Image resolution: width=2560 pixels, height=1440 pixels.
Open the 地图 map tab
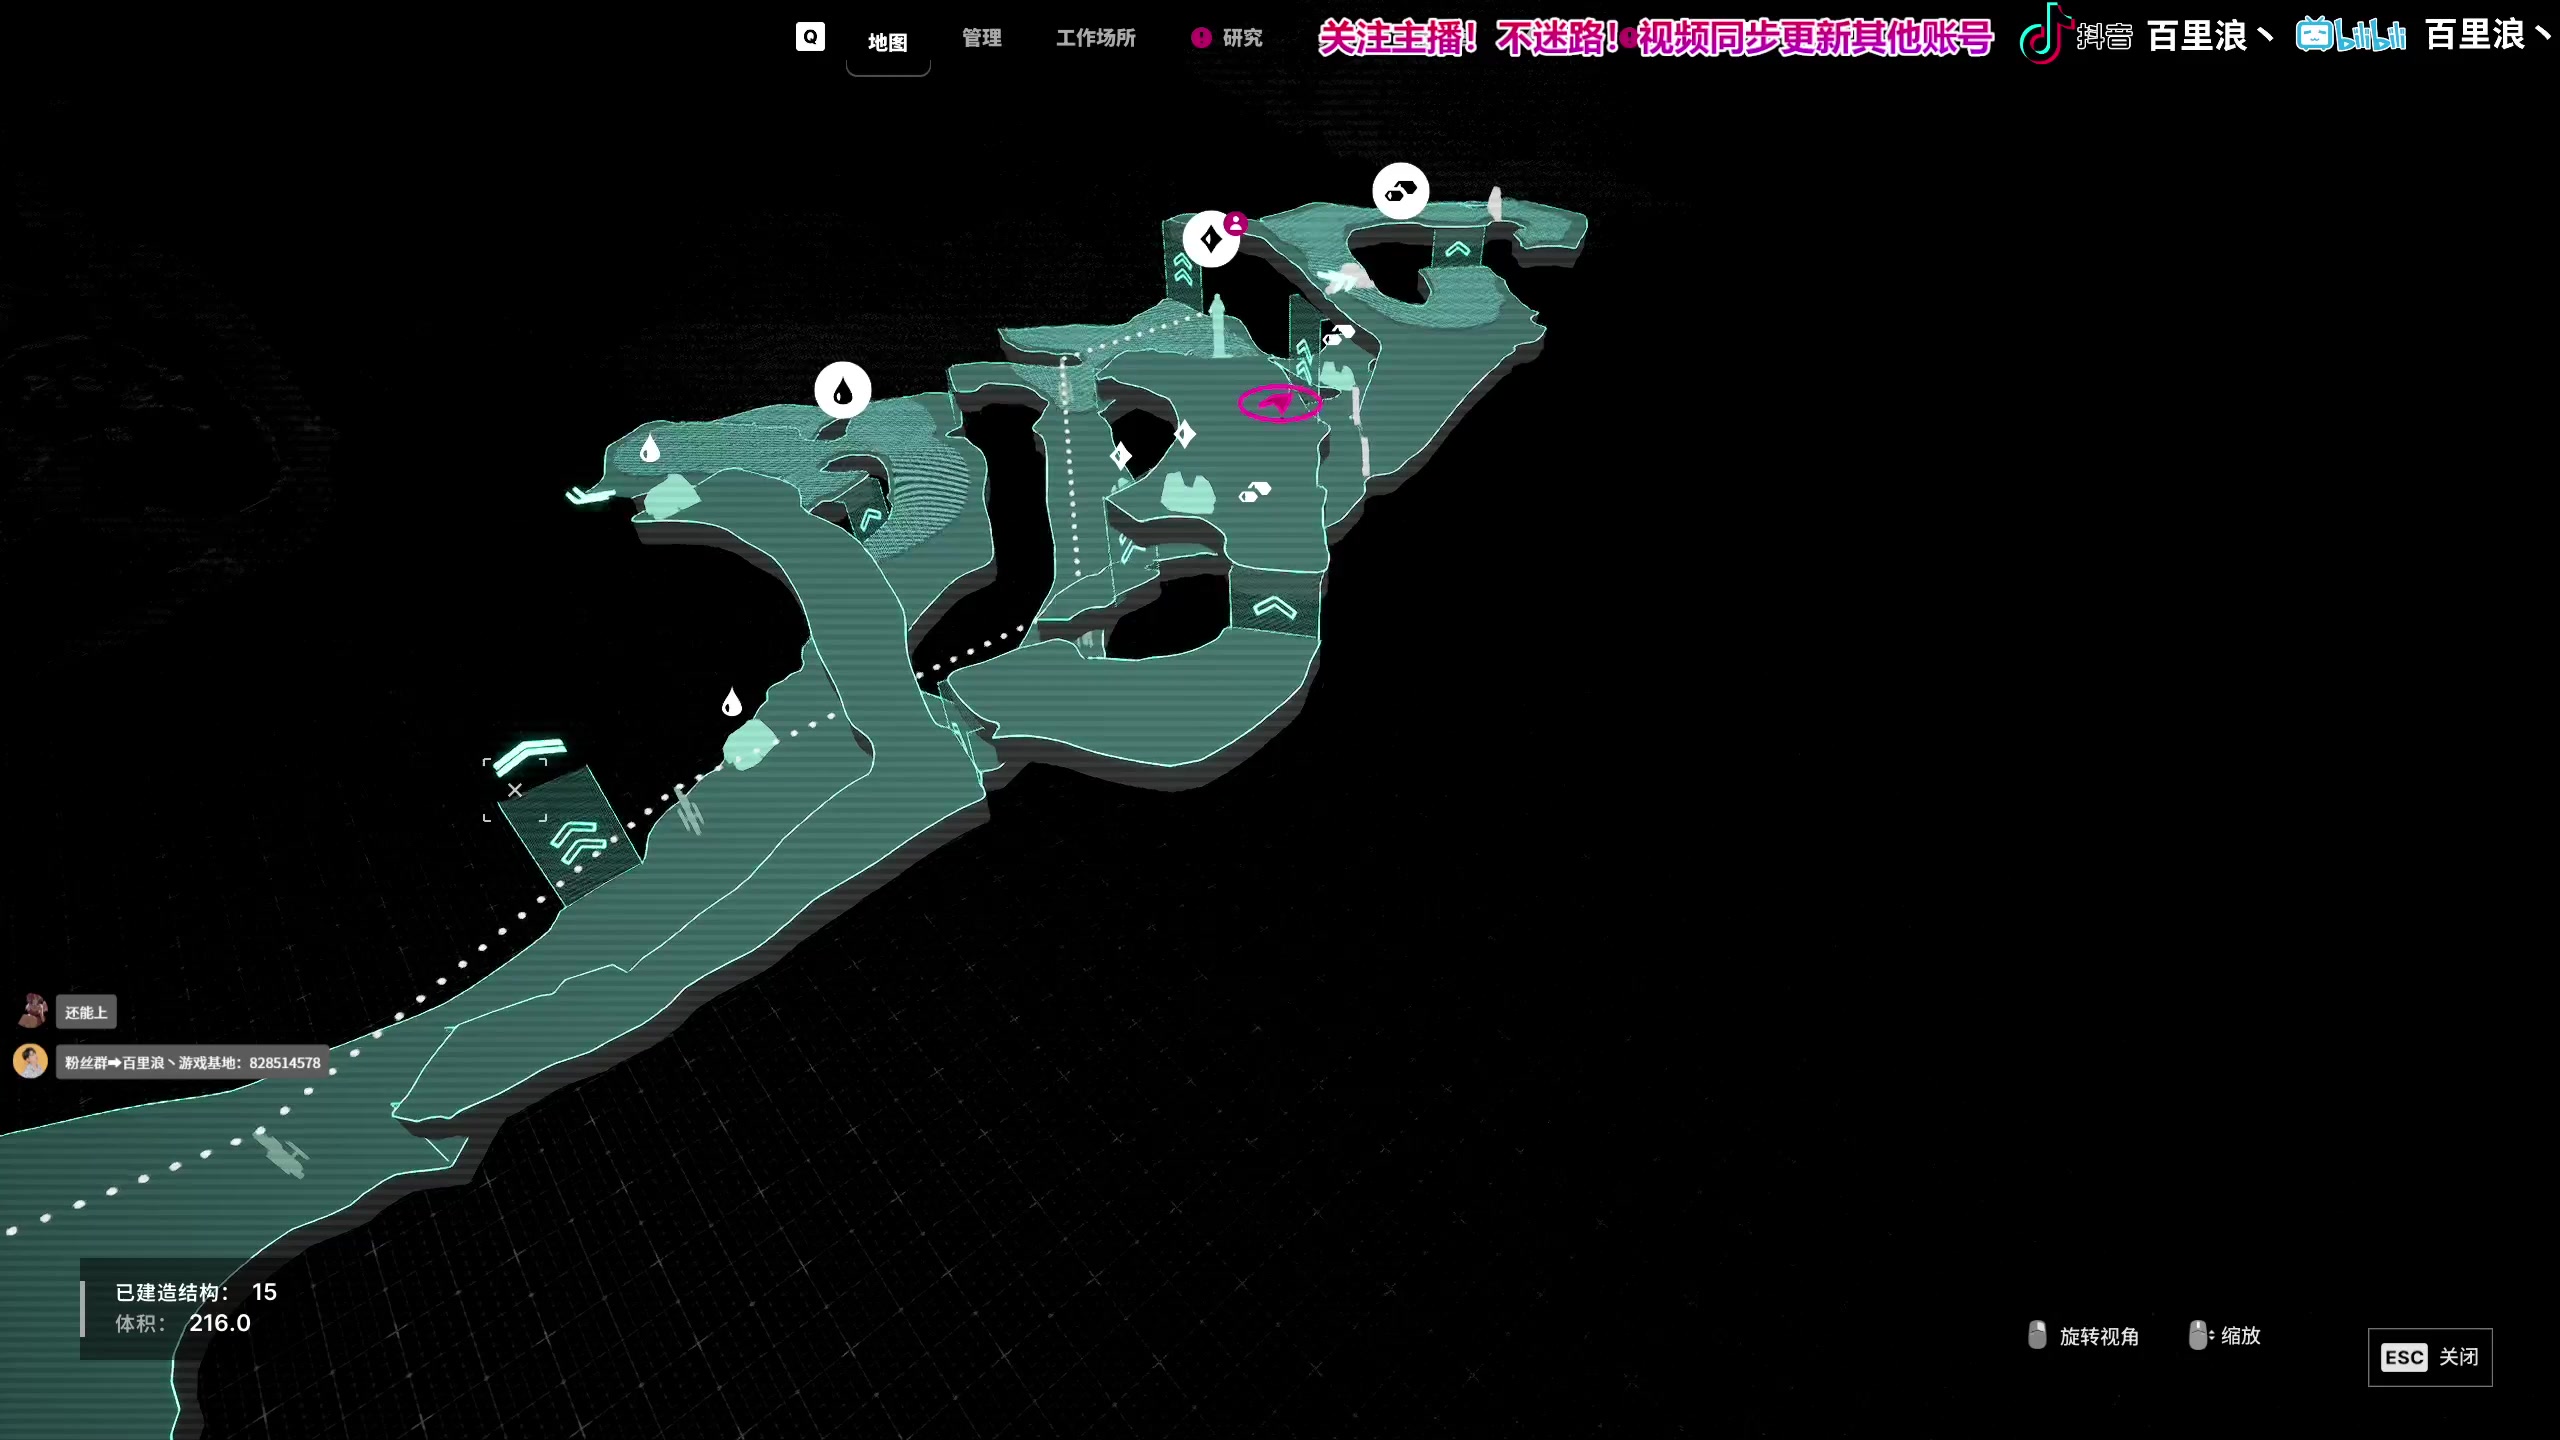[x=887, y=41]
